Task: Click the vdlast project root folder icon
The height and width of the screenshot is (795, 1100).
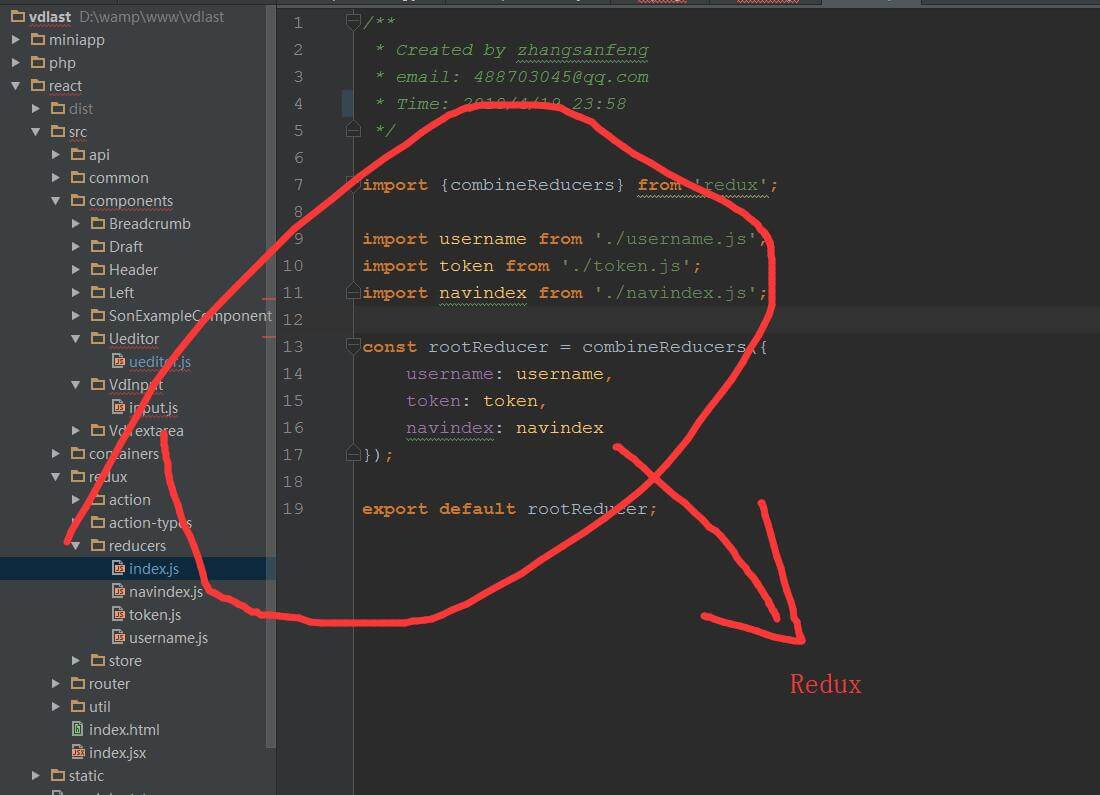Action: click(17, 17)
